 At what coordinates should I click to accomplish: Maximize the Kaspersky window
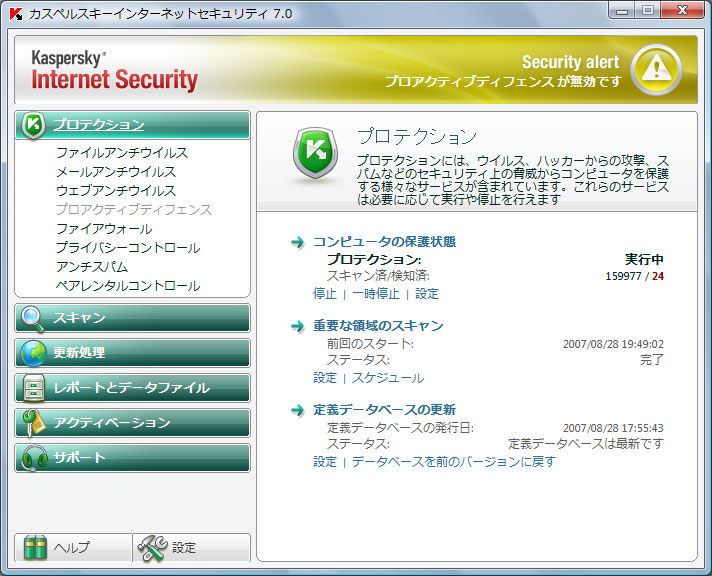[x=648, y=10]
